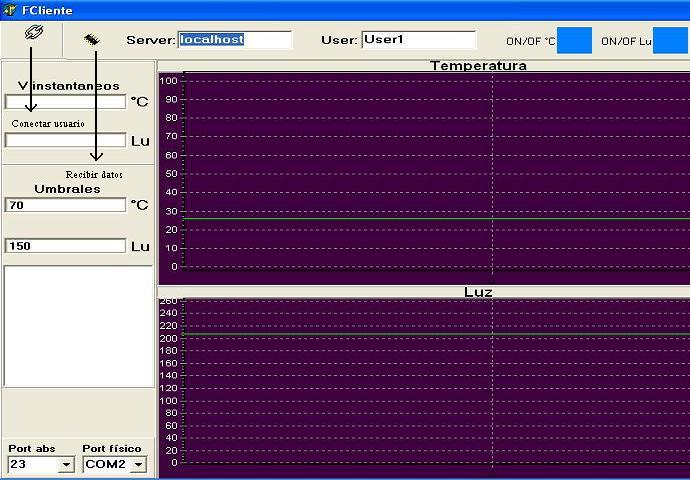
Task: Open the Port físico dropdown arrow
Action: [139, 464]
